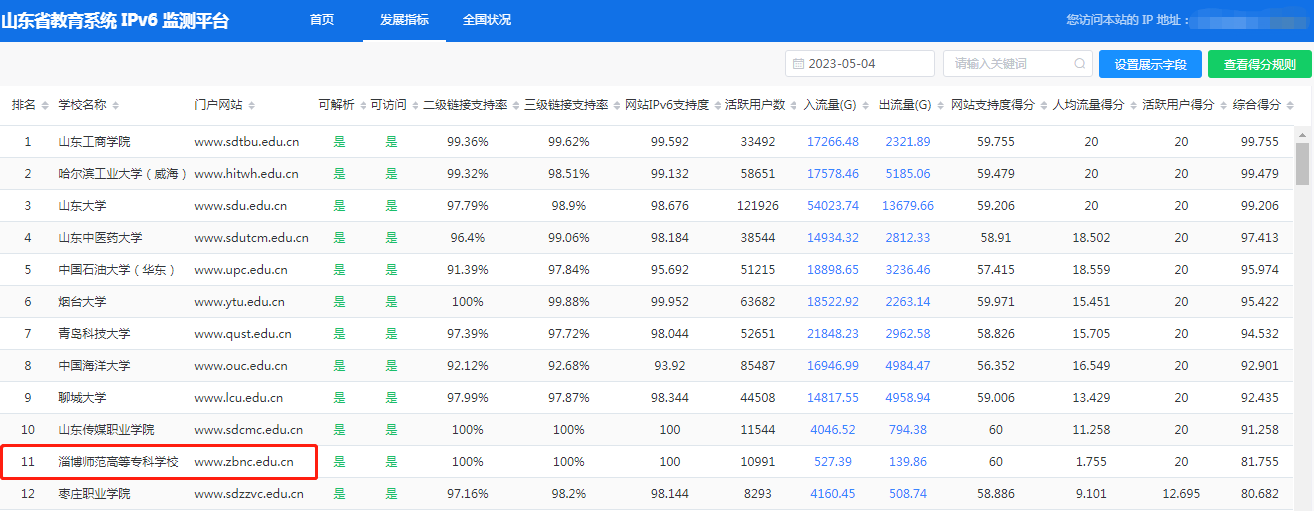Viewport: 1314px width, 511px height.
Task: Click sort arrows next to 学校名称
Action: tap(115, 105)
